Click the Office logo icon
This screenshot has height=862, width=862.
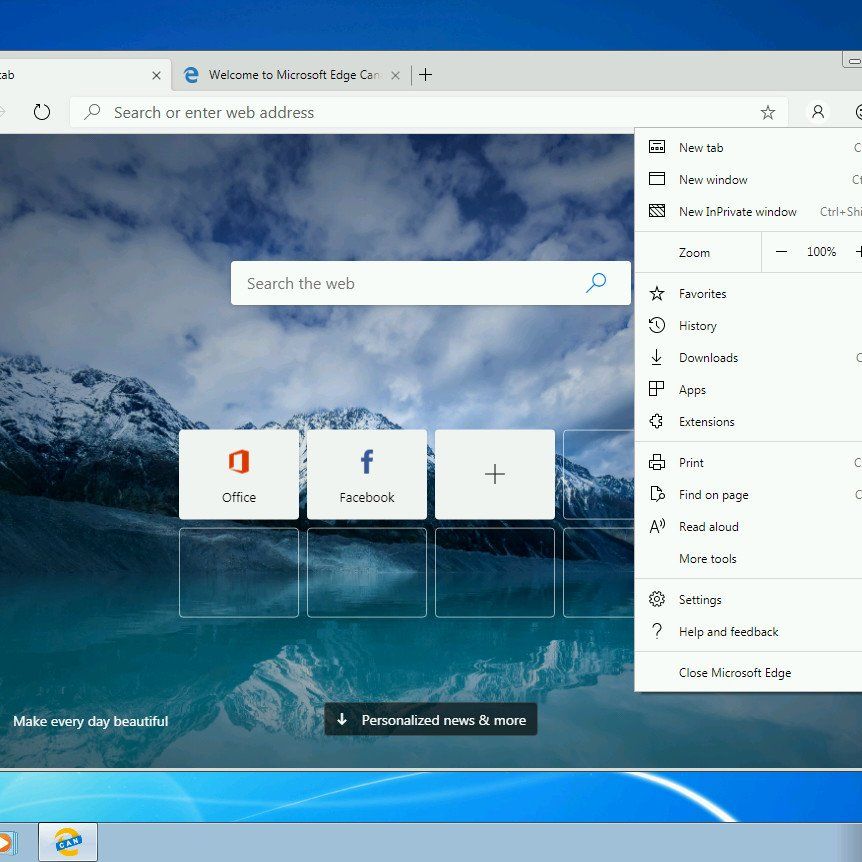[x=239, y=462]
